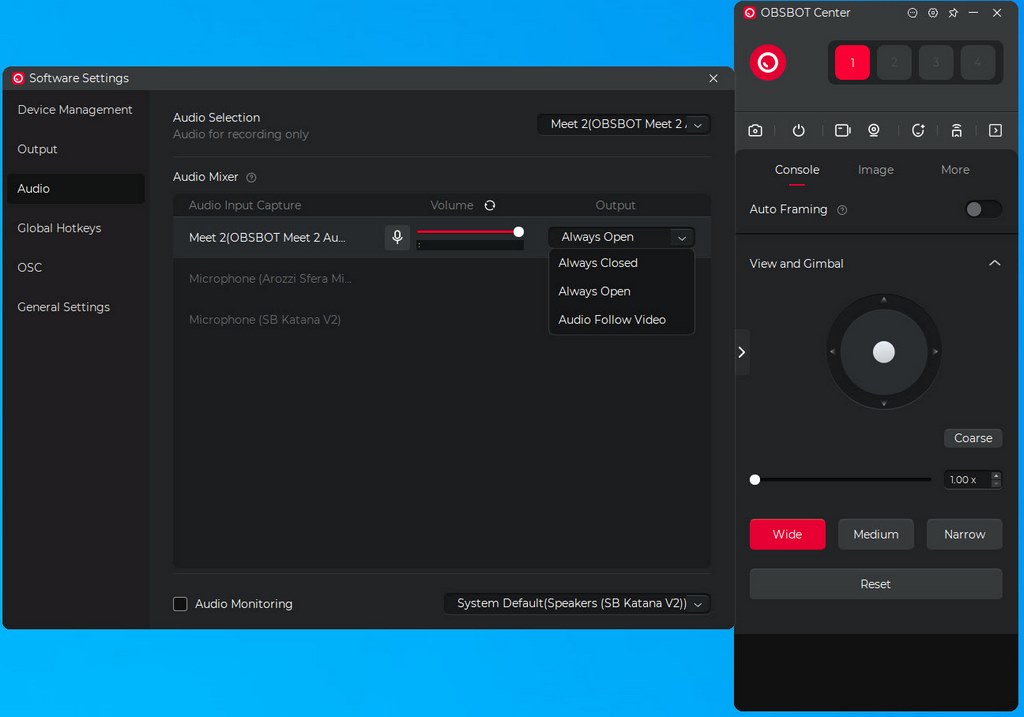This screenshot has width=1024, height=717.
Task: Click the boxed arrow icon in OBSBOT toolbar
Action: coord(995,131)
